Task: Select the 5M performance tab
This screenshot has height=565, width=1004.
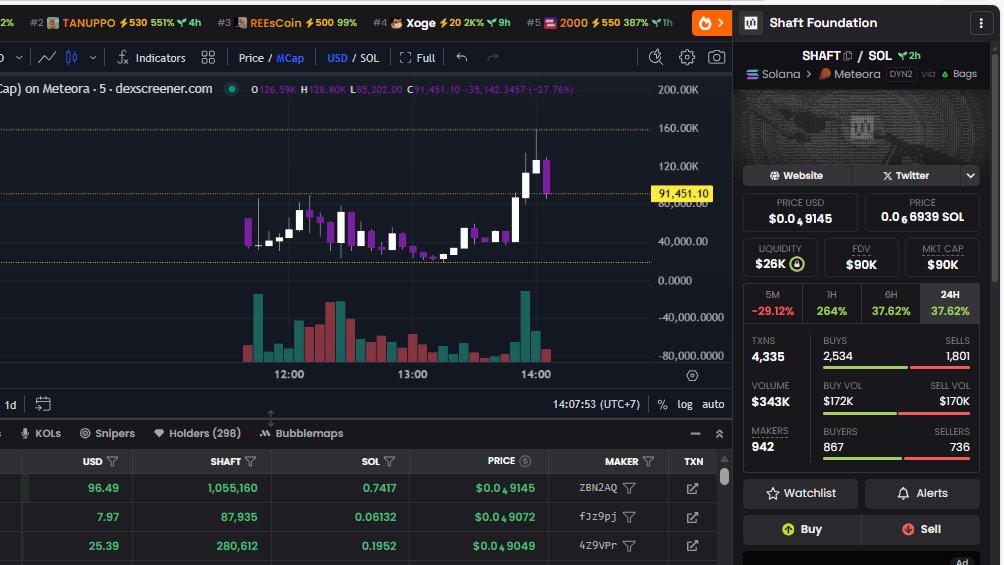Action: click(x=772, y=303)
